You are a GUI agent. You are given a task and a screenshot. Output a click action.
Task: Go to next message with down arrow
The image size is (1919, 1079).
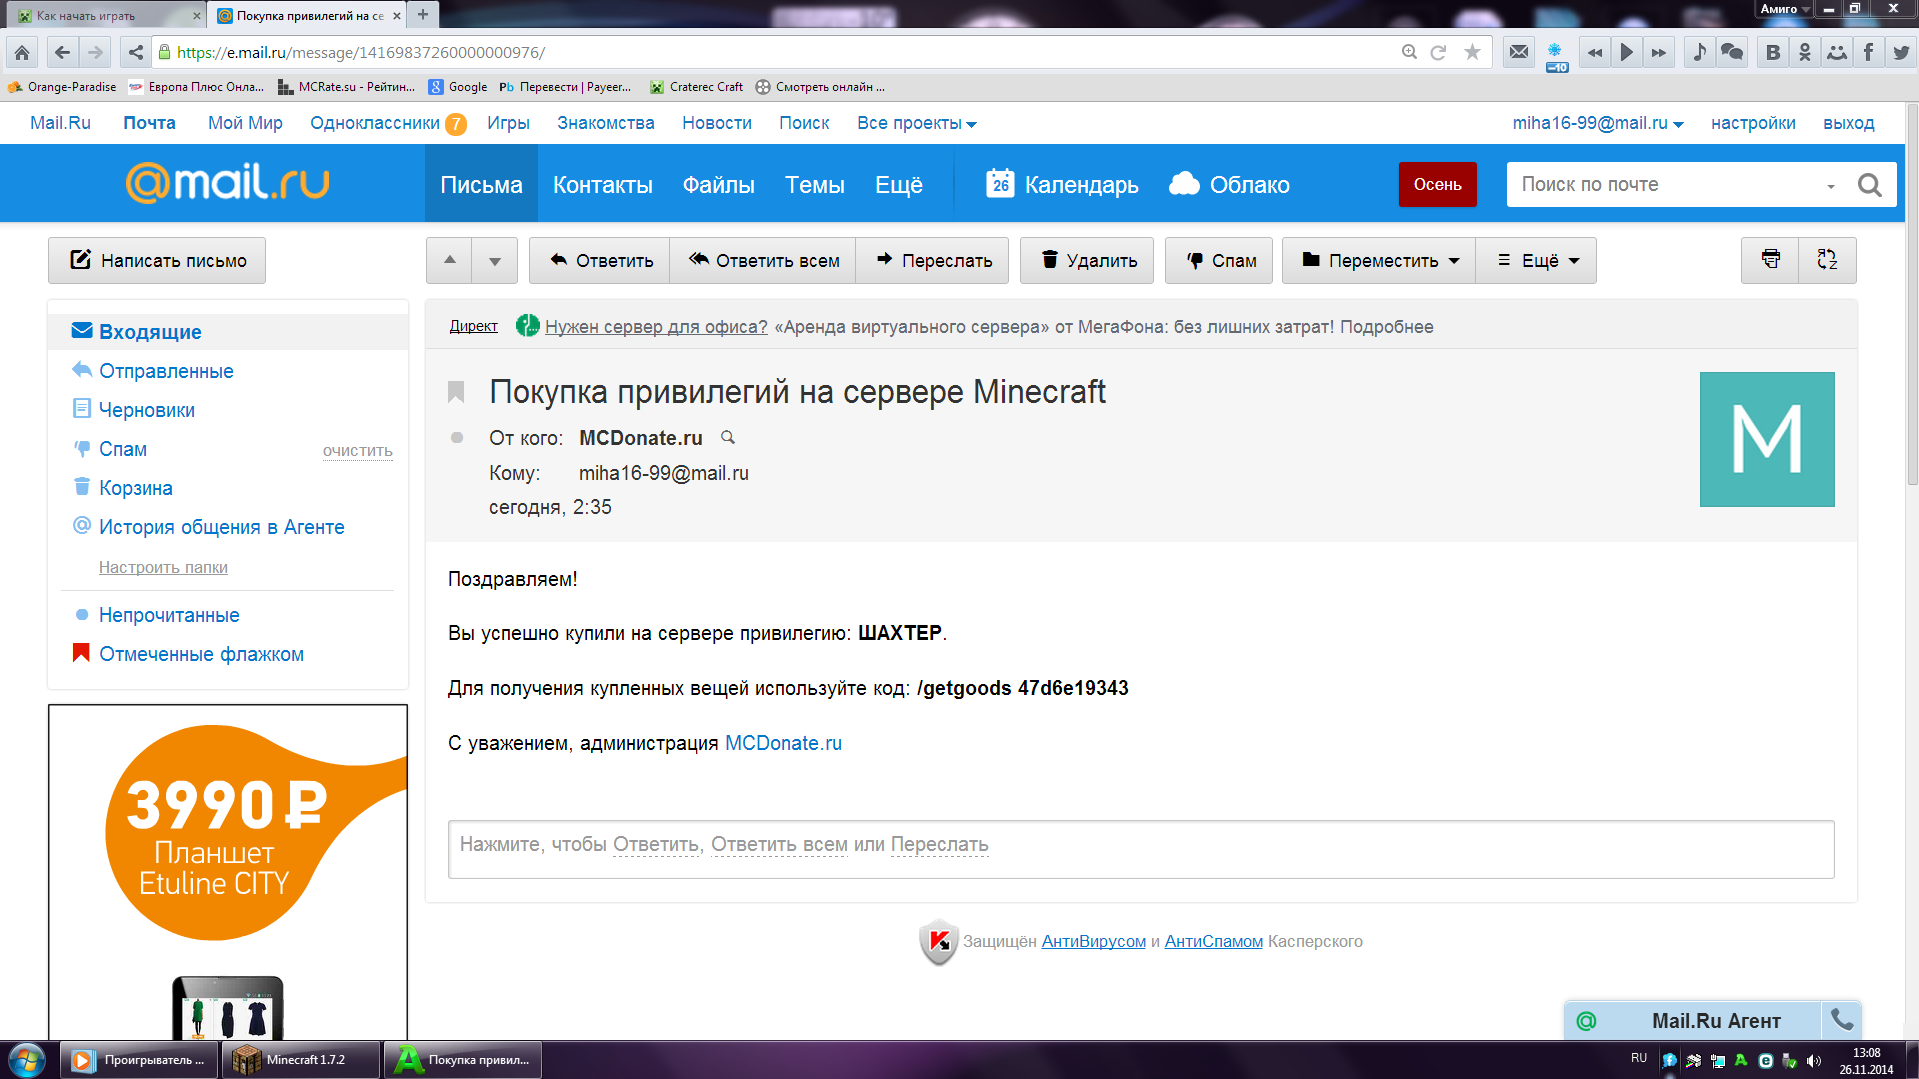[x=495, y=260]
